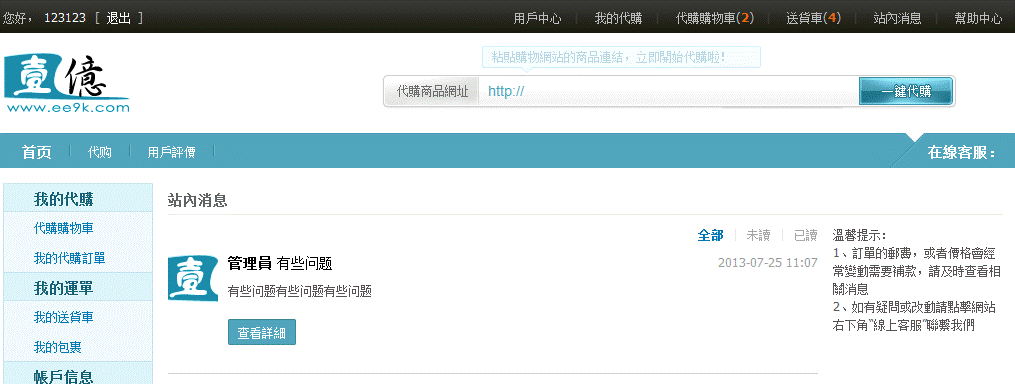Image resolution: width=1015 pixels, height=384 pixels.
Task: Click the 壹億 ee9k.com site logo
Action: tap(66, 84)
